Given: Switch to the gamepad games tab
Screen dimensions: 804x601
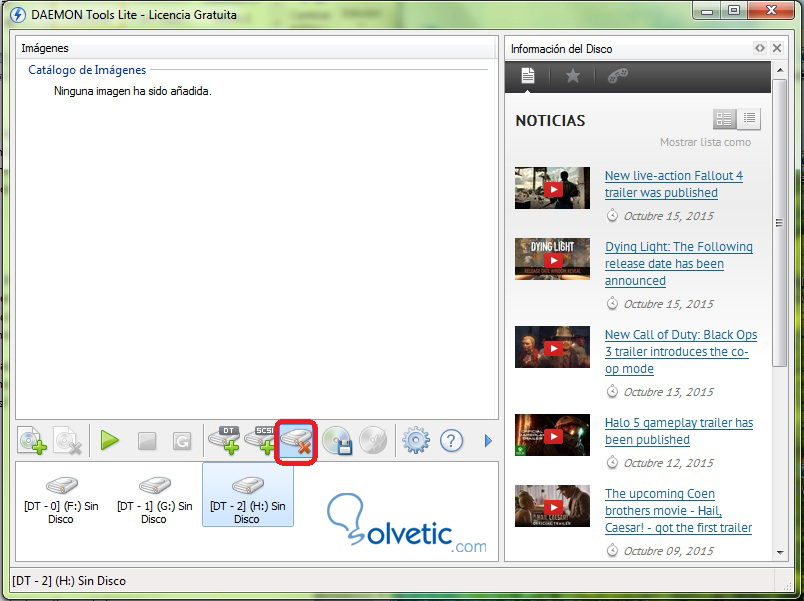Looking at the screenshot, I should click(x=617, y=76).
